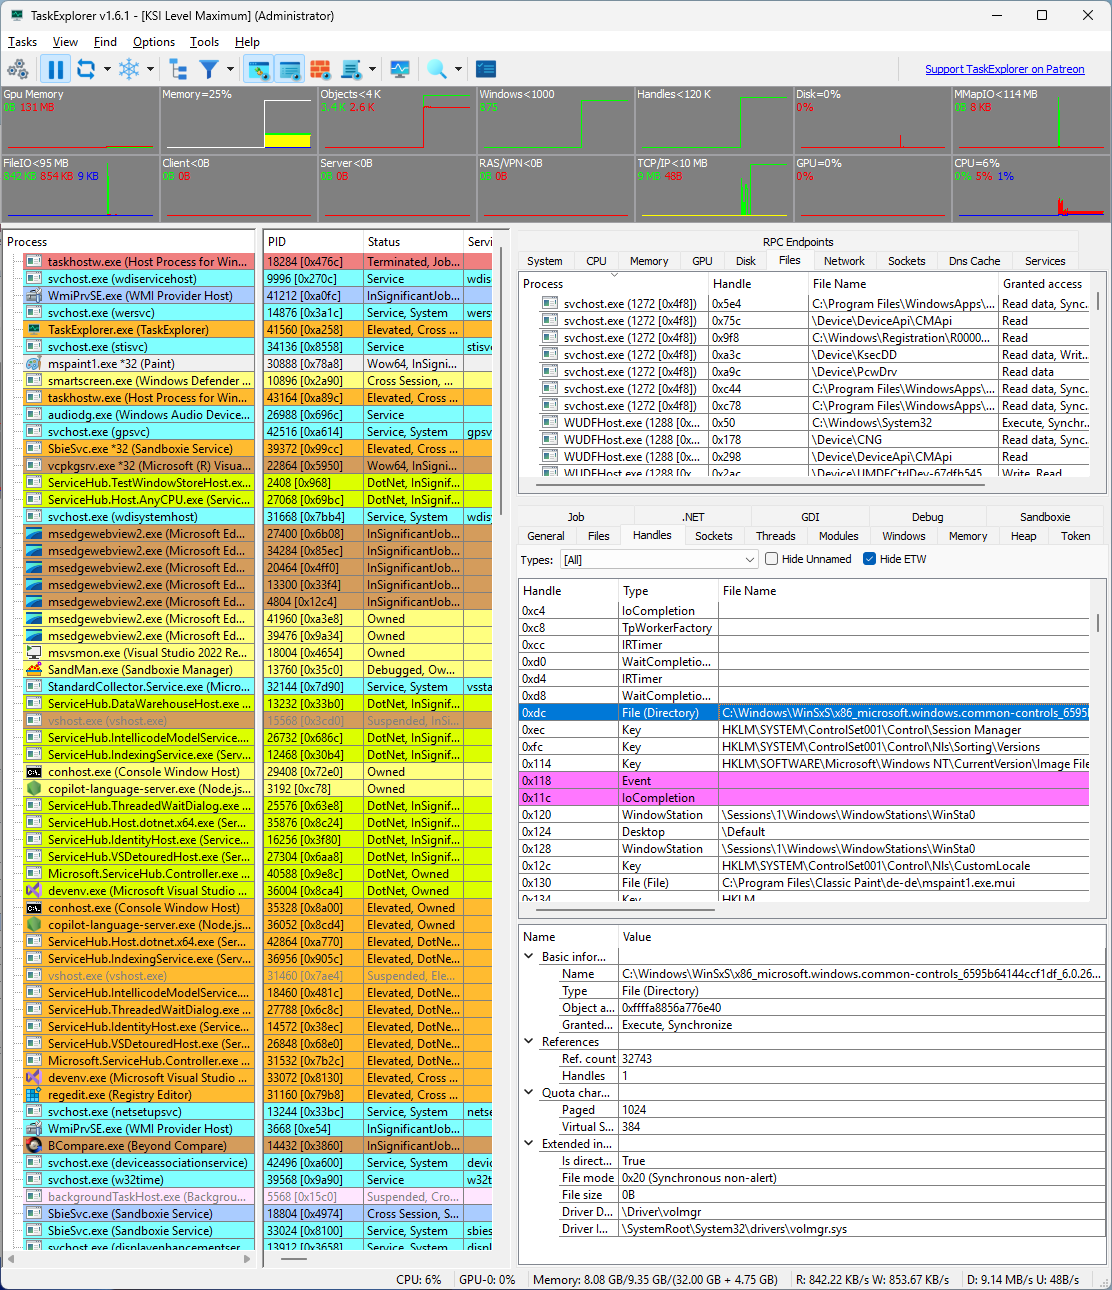Collapse the References section
The image size is (1112, 1290).
coord(529,1041)
